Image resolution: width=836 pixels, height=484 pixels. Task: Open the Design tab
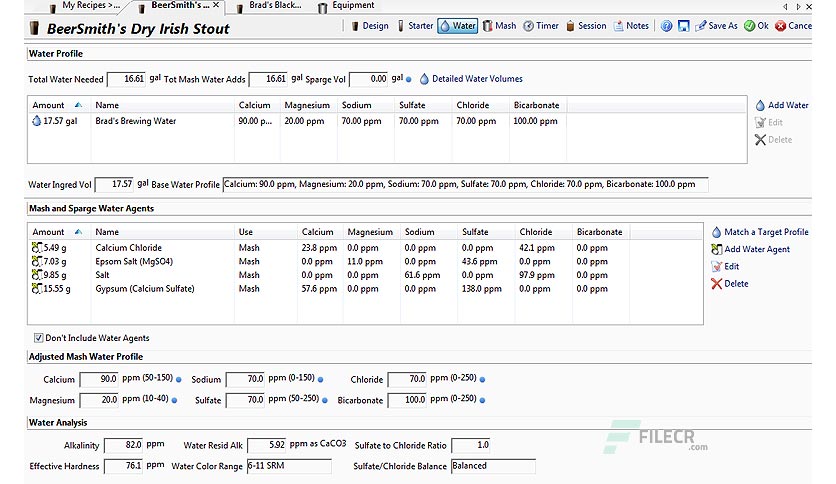pyautogui.click(x=370, y=26)
